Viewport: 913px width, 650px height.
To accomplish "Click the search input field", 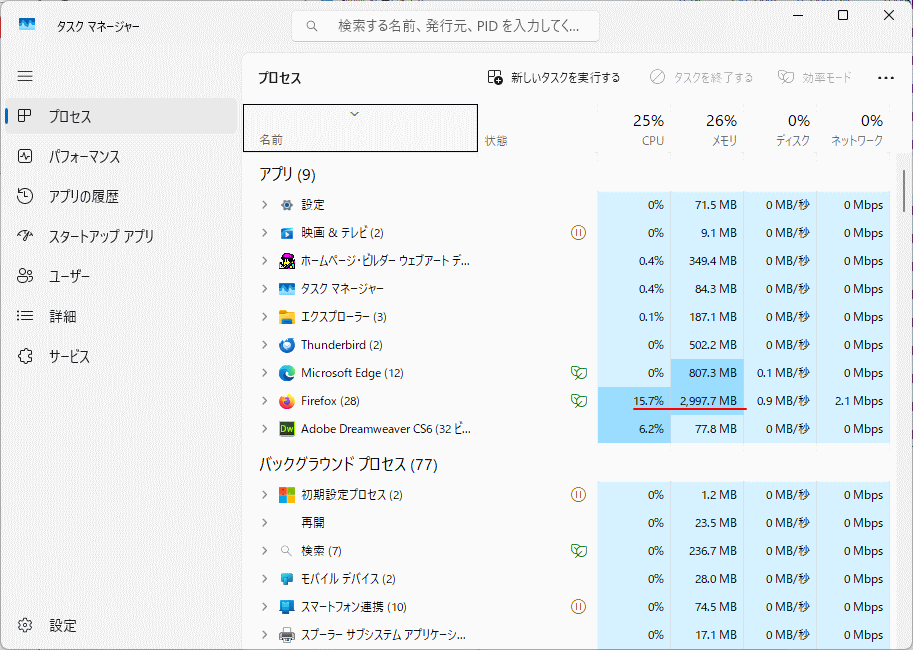I will [x=445, y=26].
